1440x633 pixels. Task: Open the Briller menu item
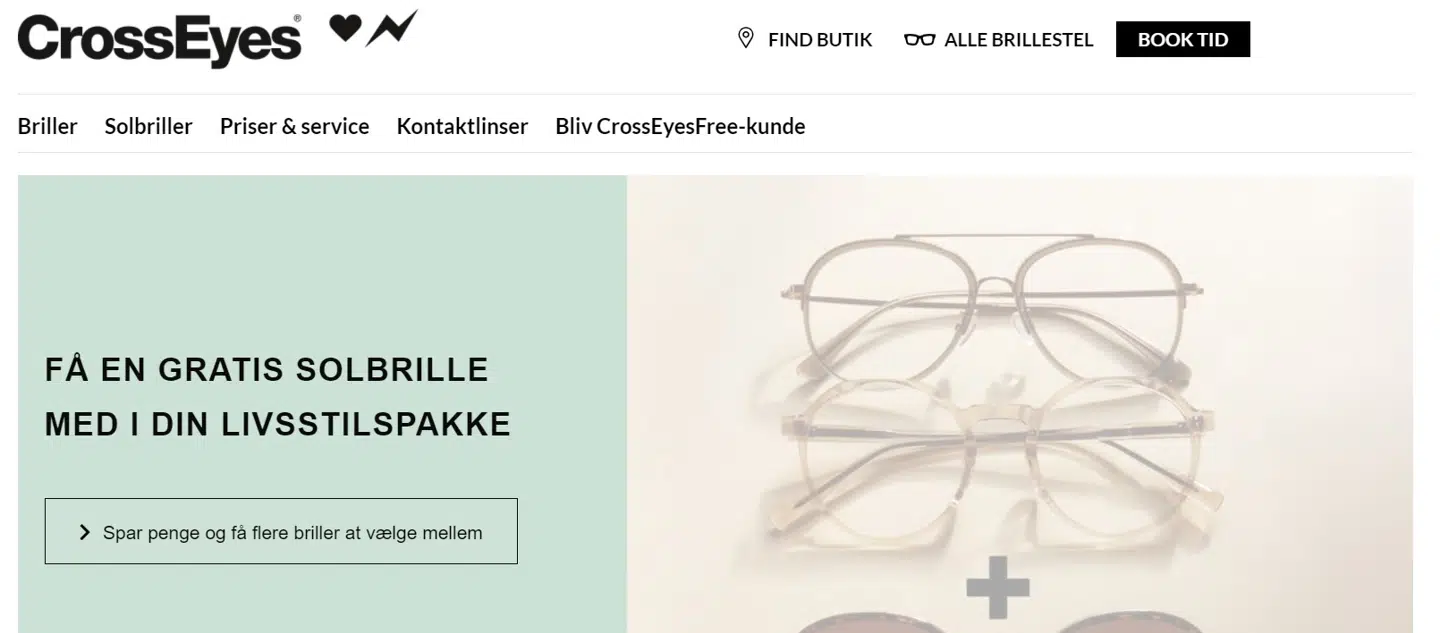tap(47, 126)
